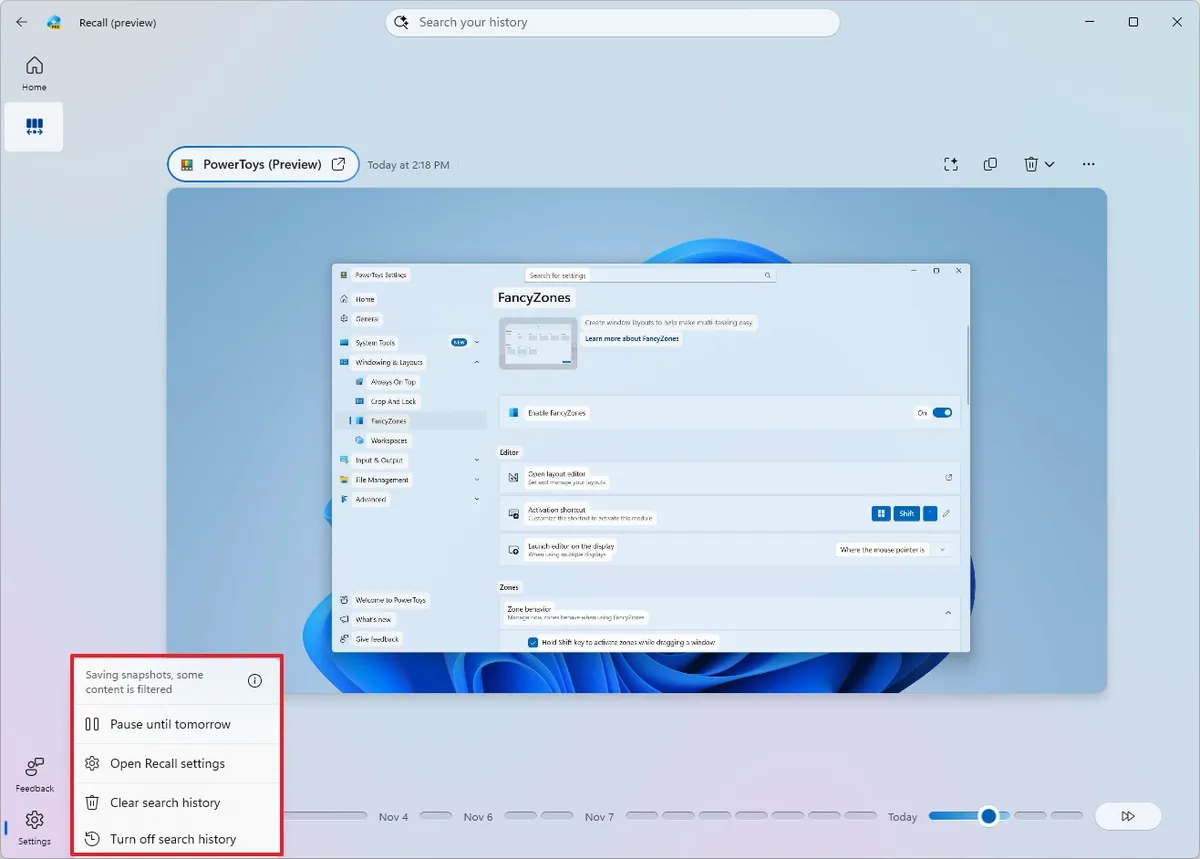Open the Where the mouse pointer is dropdown

tap(893, 548)
